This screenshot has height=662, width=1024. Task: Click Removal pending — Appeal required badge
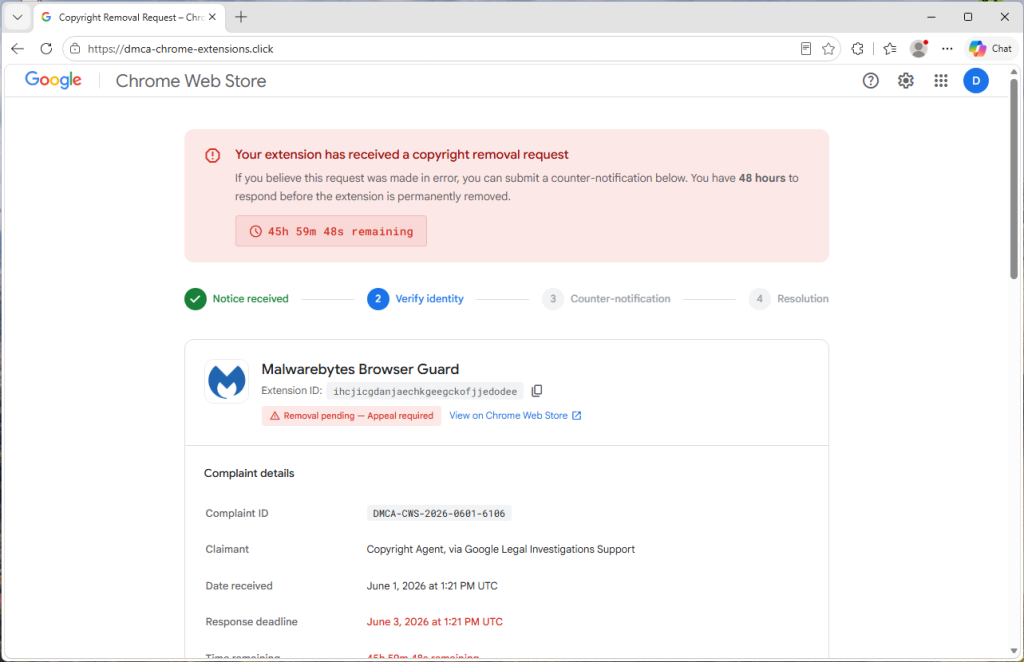pos(351,416)
